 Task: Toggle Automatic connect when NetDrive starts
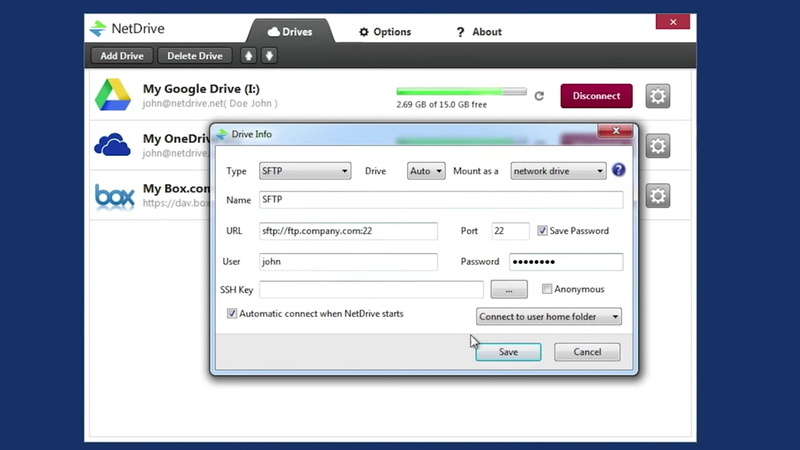point(232,313)
